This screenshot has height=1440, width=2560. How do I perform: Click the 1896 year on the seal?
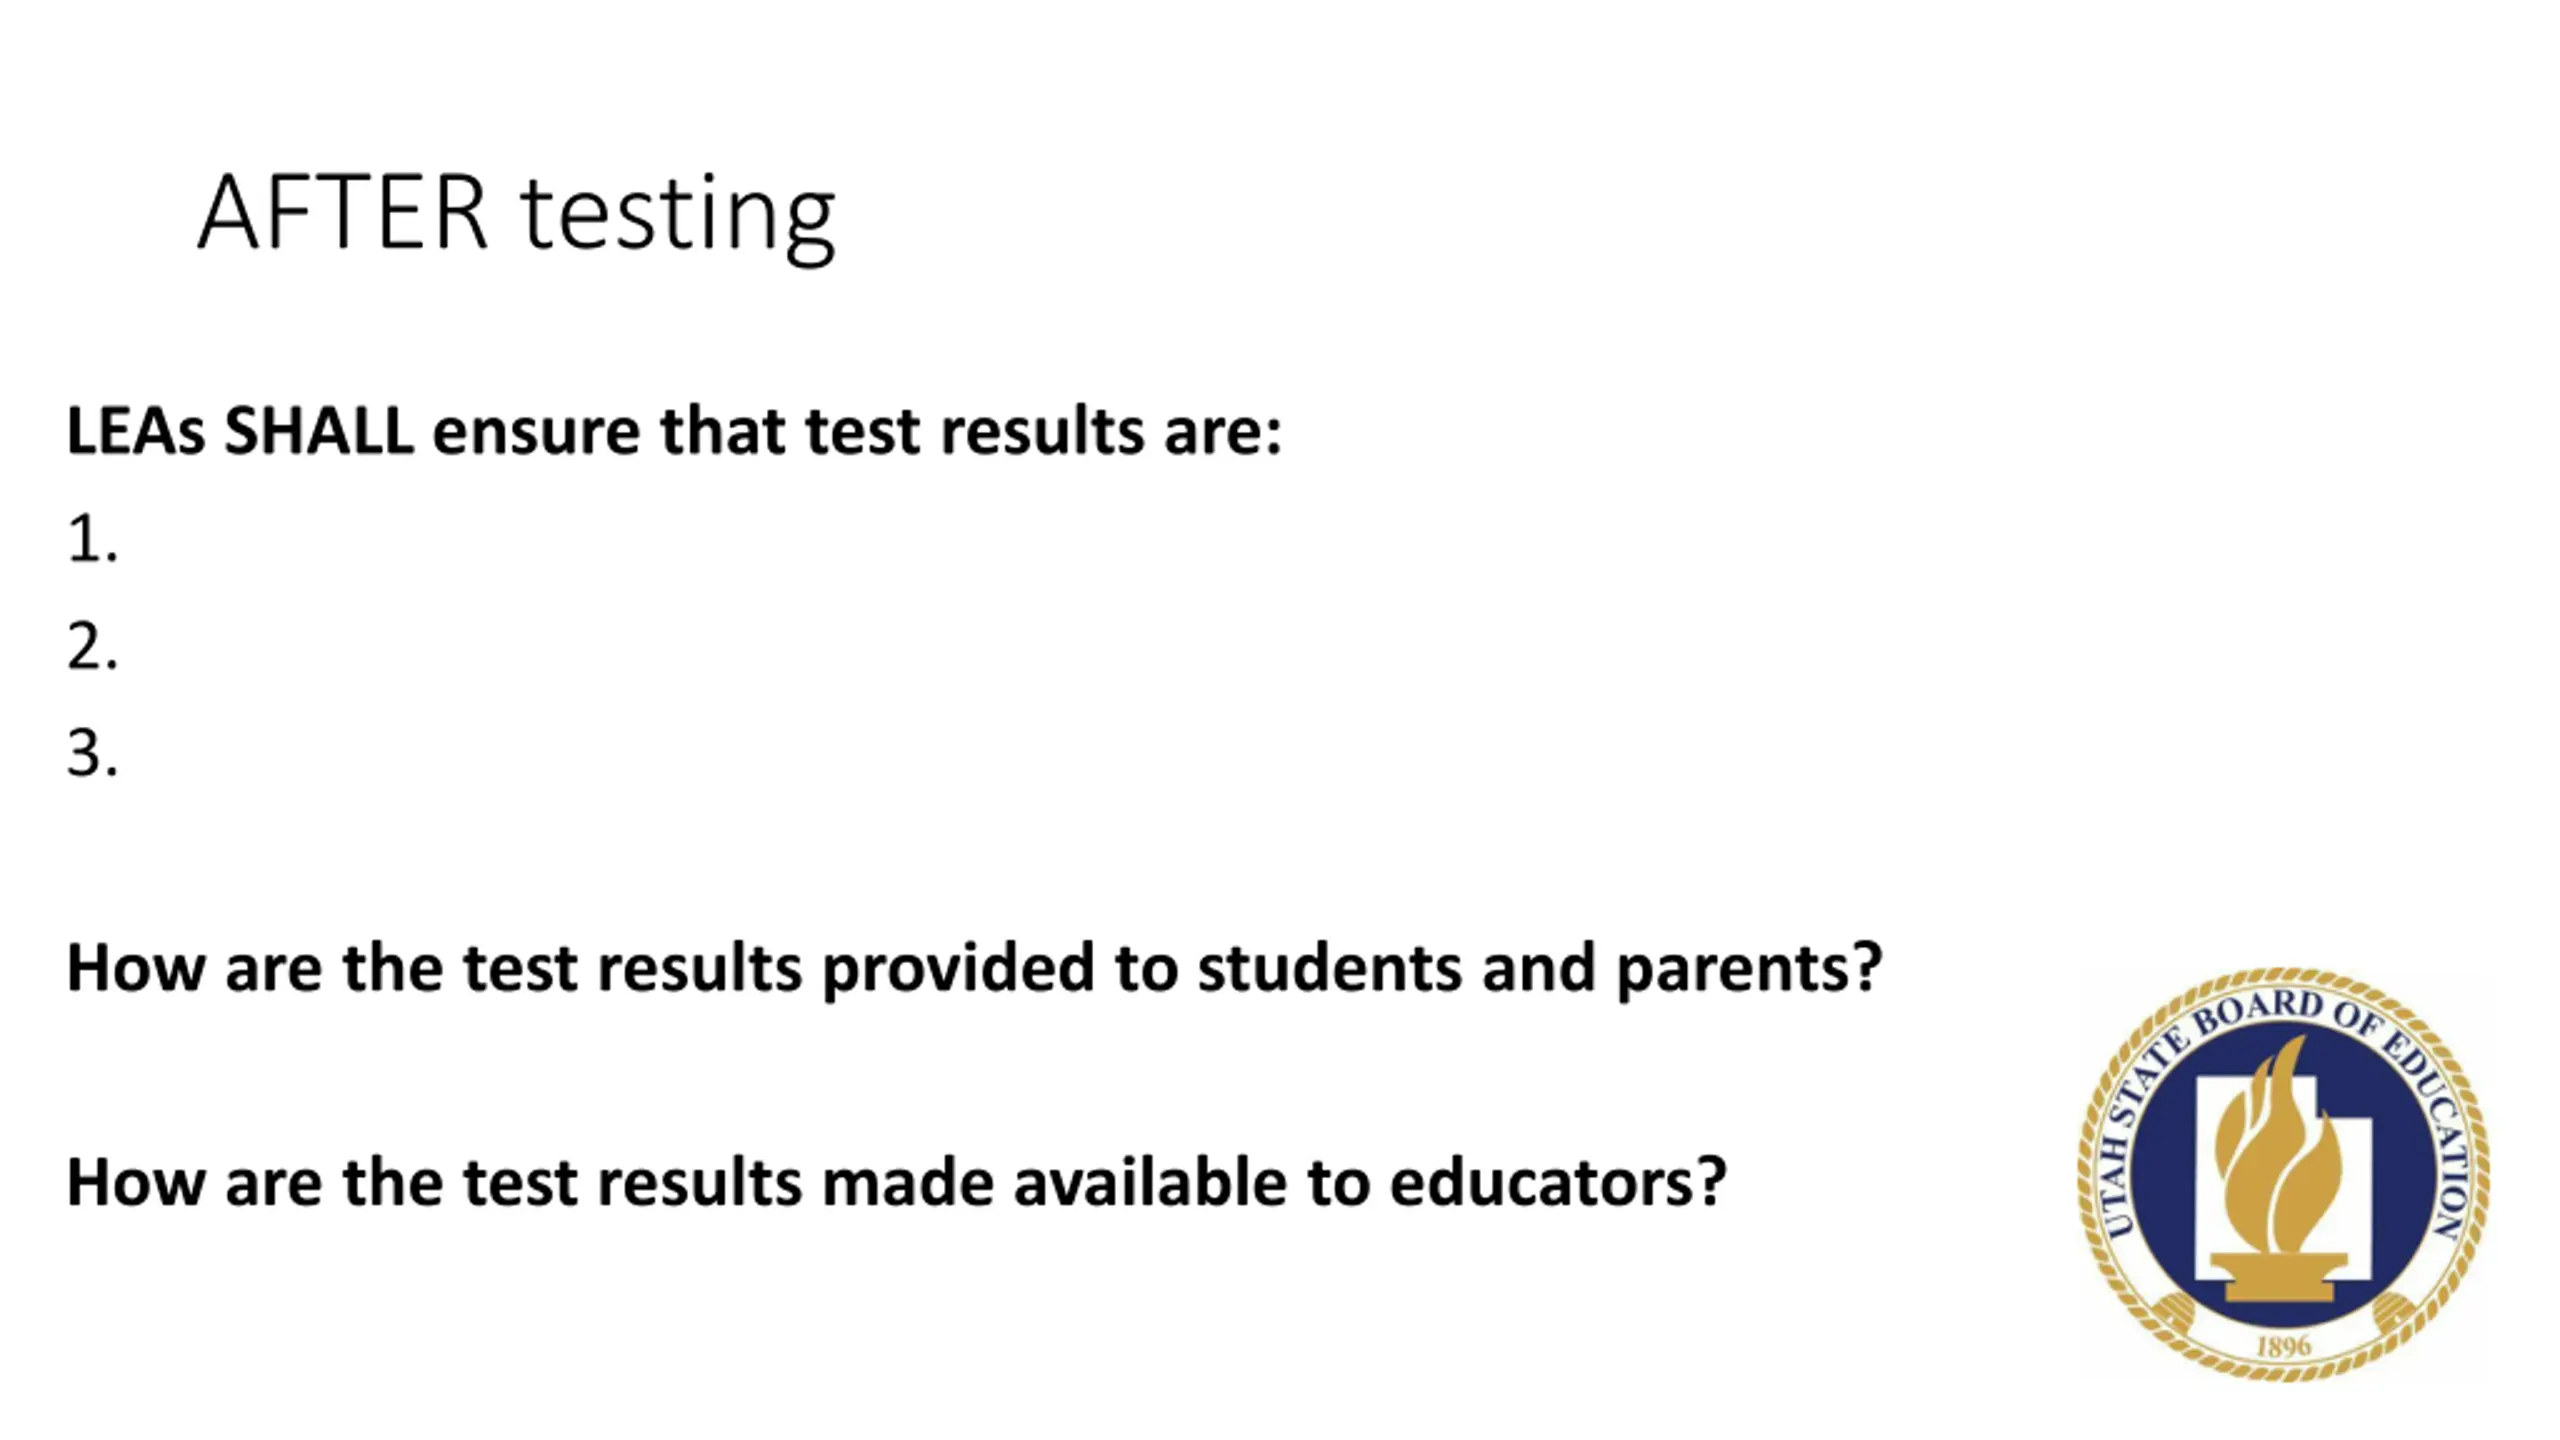[2283, 1346]
